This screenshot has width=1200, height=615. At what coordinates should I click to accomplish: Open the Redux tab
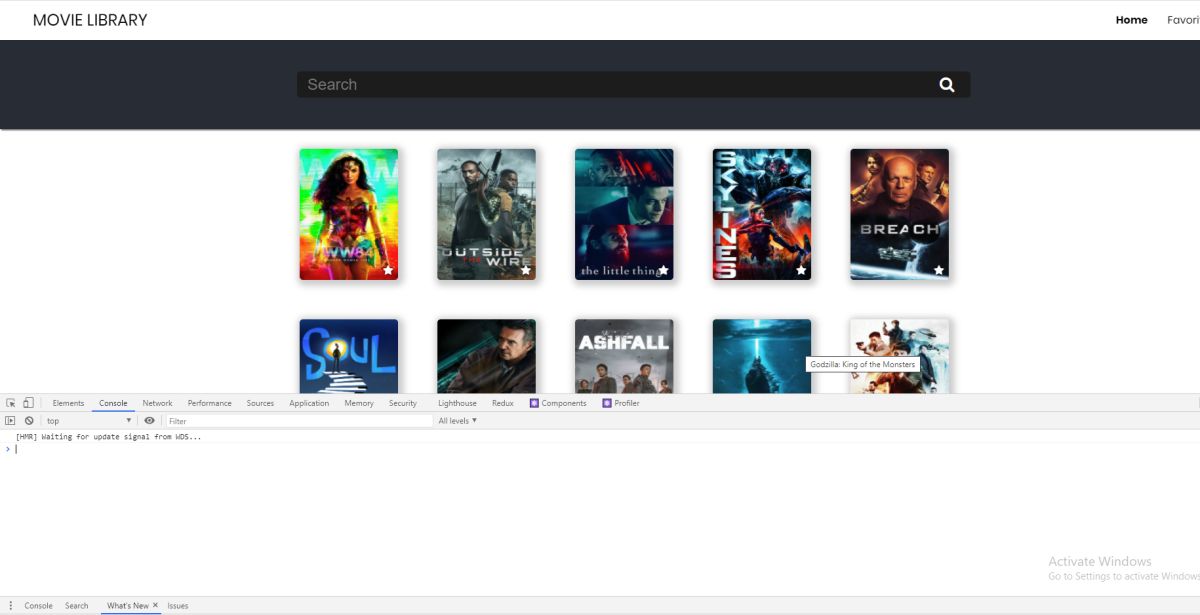[x=503, y=403]
